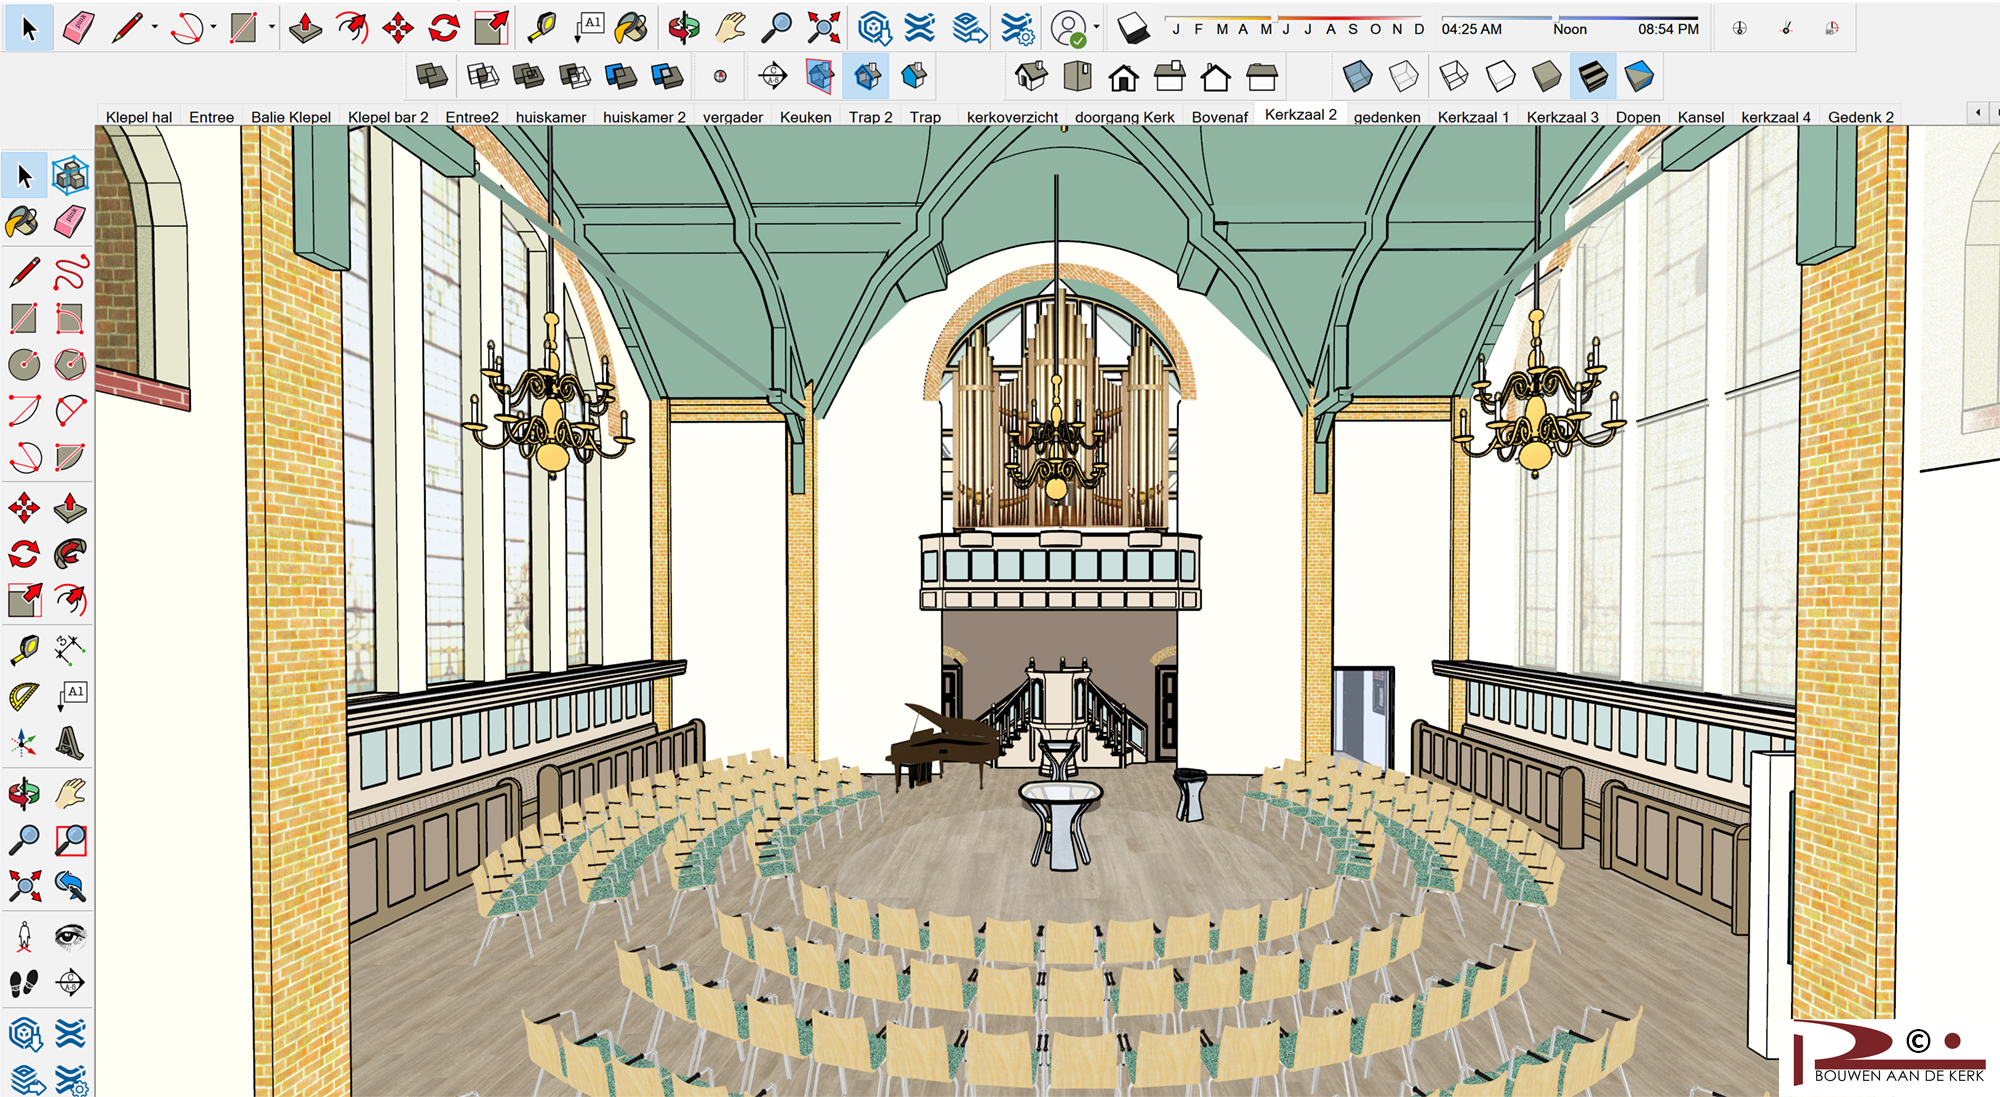Activate the Orbit tool in top toolbar
2000x1097 pixels.
684,28
